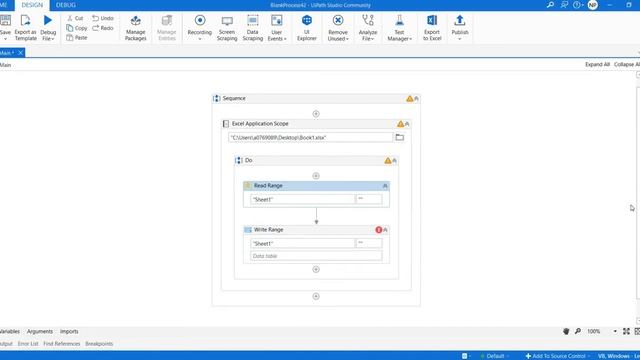Click the Paste button
640x360 pixels.
77,38
